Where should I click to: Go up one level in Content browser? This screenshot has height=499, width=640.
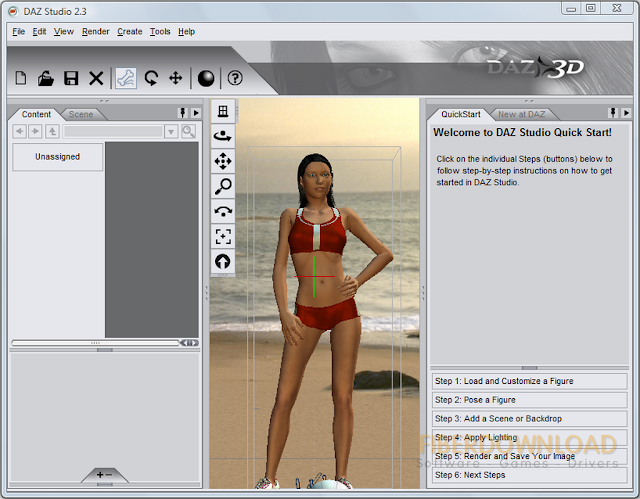[x=52, y=131]
